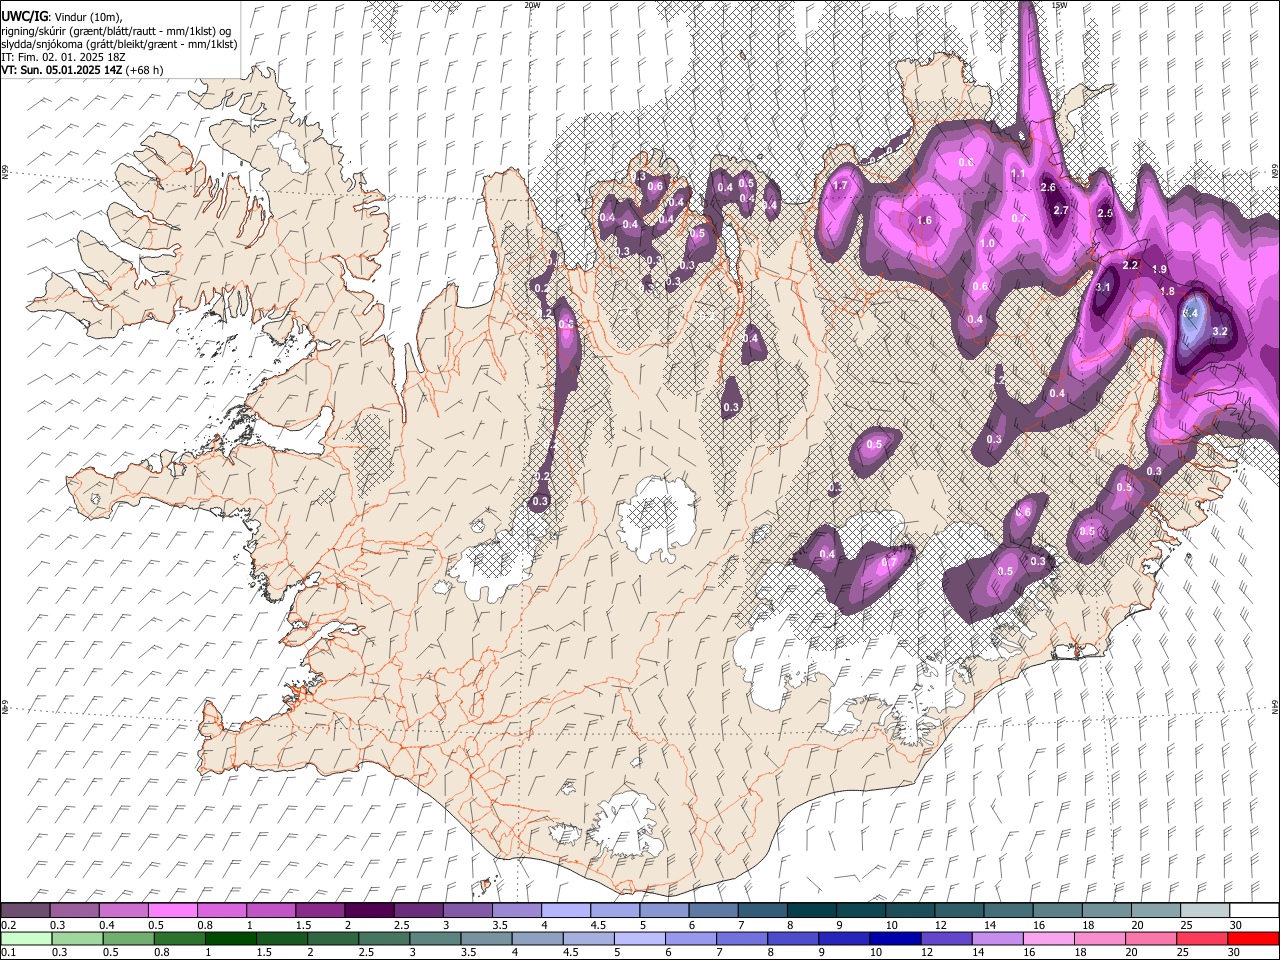1280x960 pixels.
Task: Click the 'rigning/skúrir' legend description line
Action: [x=116, y=31]
